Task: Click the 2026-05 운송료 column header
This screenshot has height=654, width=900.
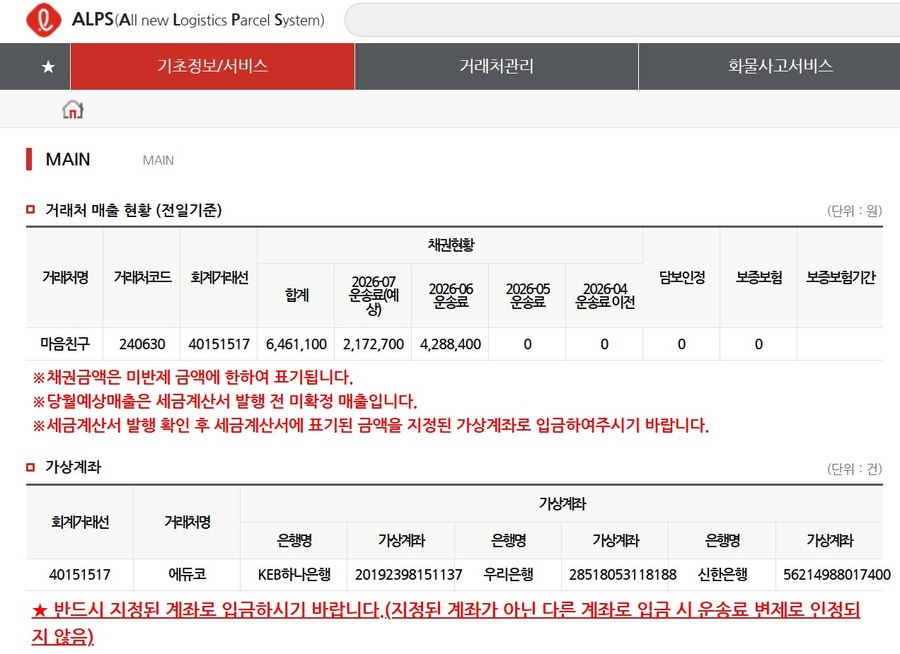Action: pyautogui.click(x=527, y=295)
